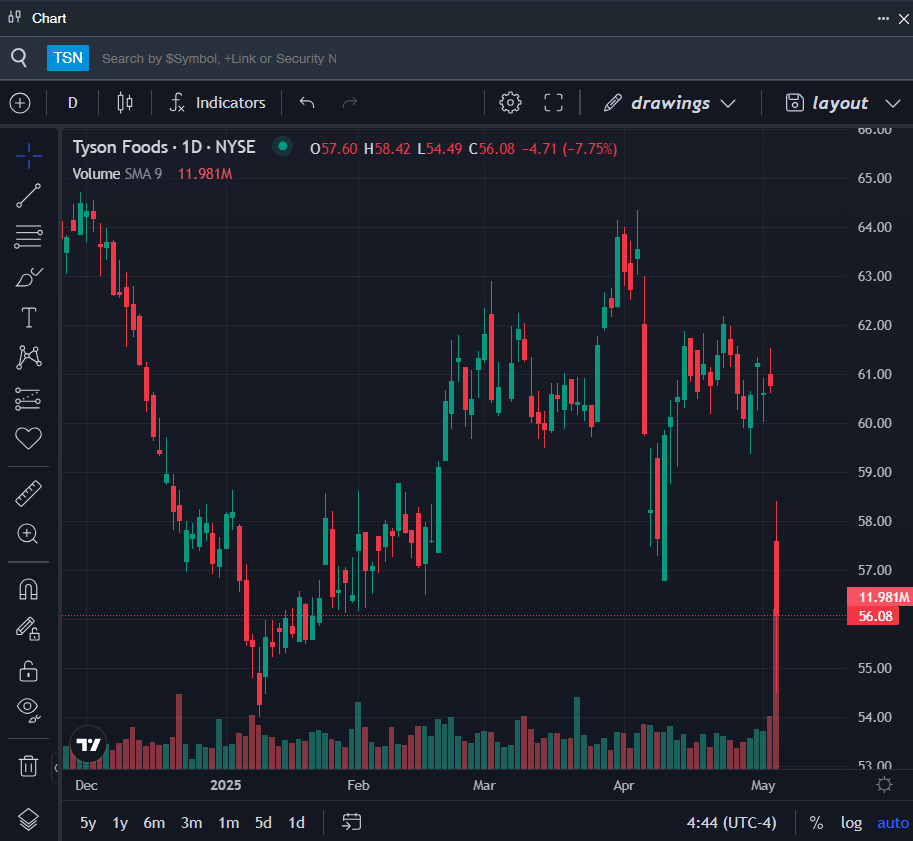Viewport: 913px width, 841px height.
Task: Select the 5d date range
Action: [263, 822]
